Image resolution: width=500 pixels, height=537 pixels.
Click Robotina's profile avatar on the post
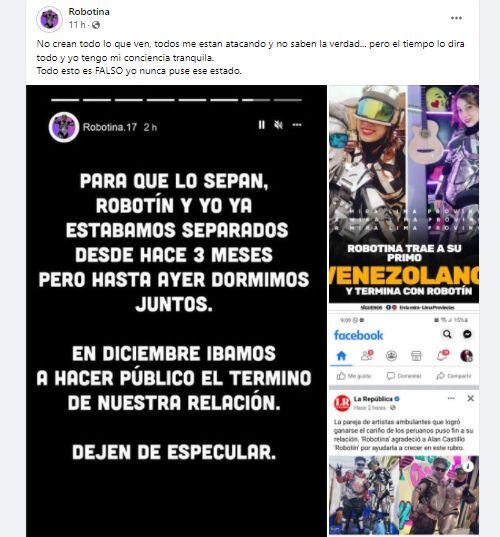tap(50, 20)
